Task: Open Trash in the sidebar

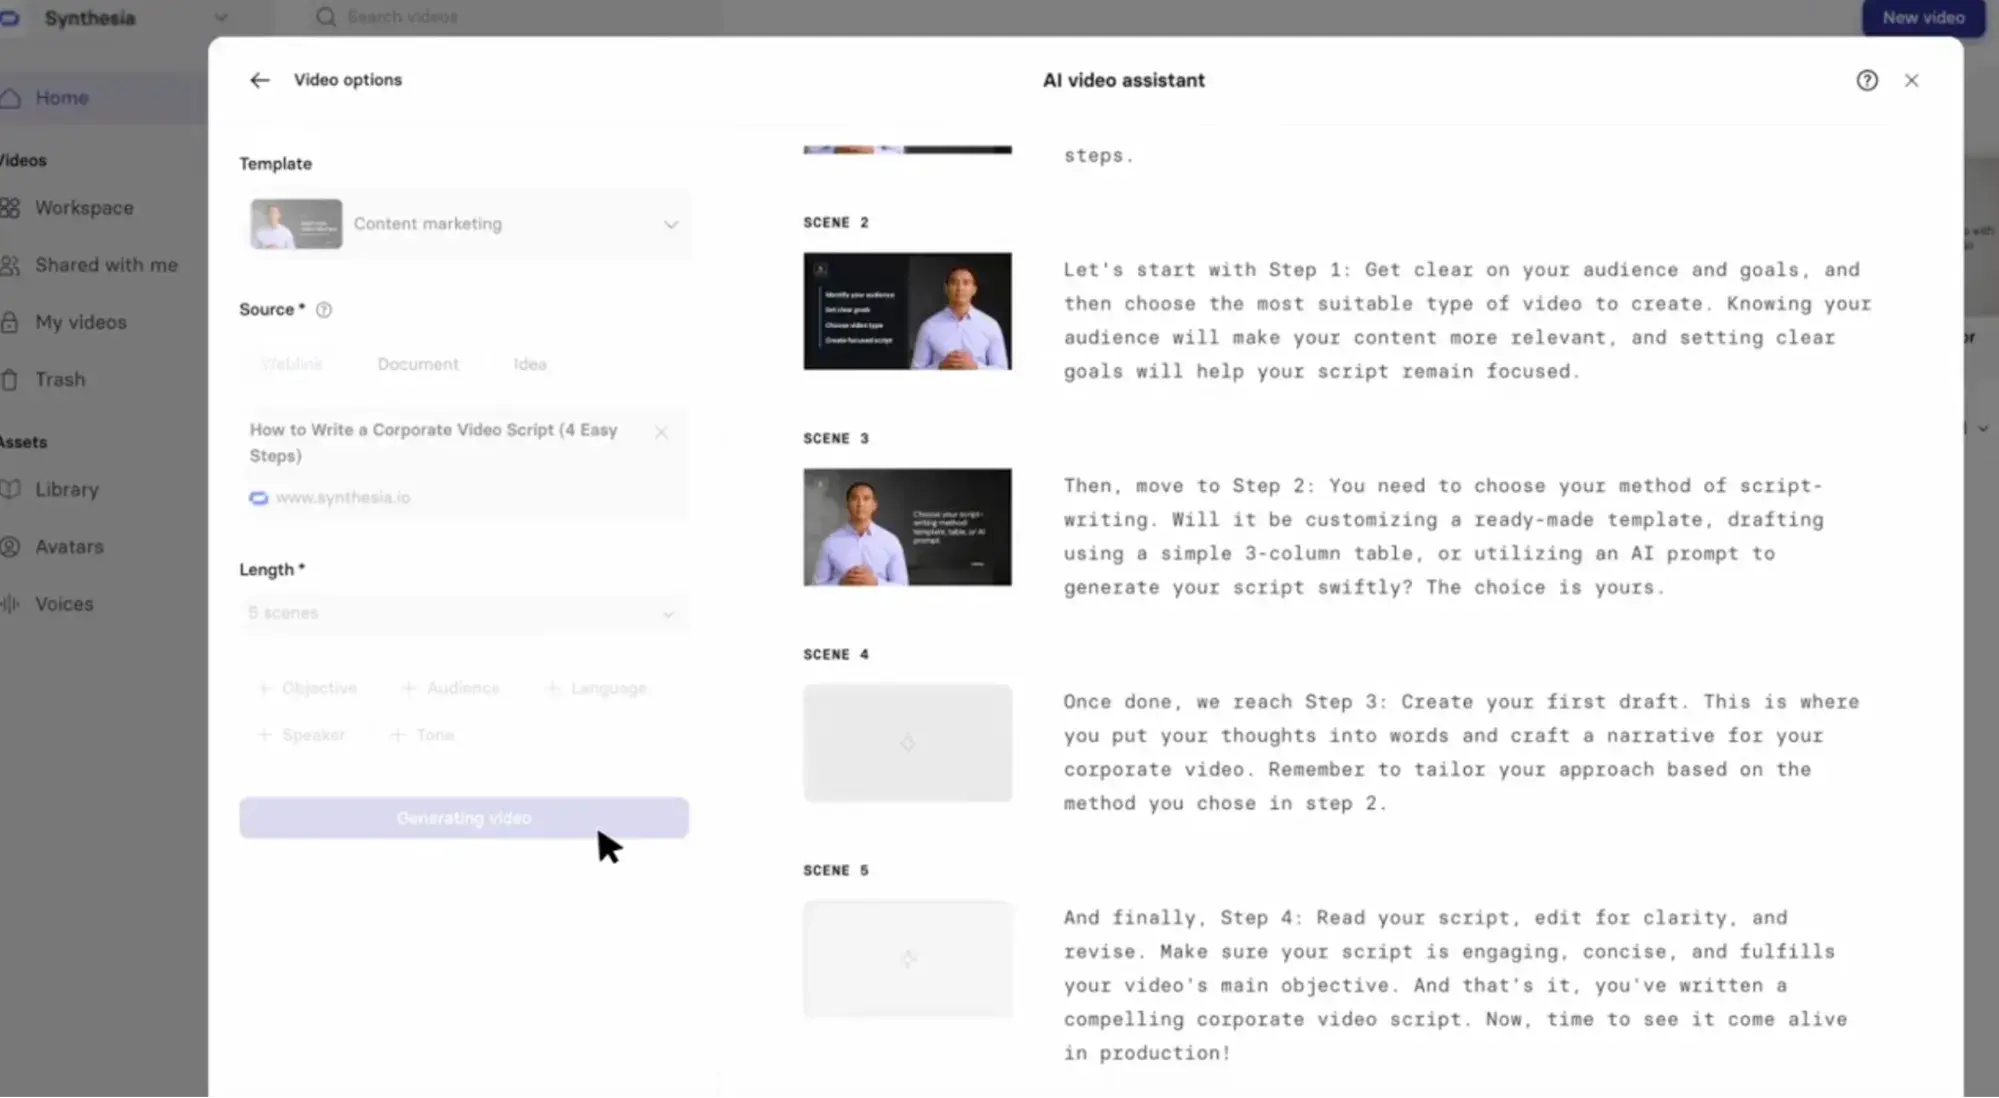Action: (59, 380)
